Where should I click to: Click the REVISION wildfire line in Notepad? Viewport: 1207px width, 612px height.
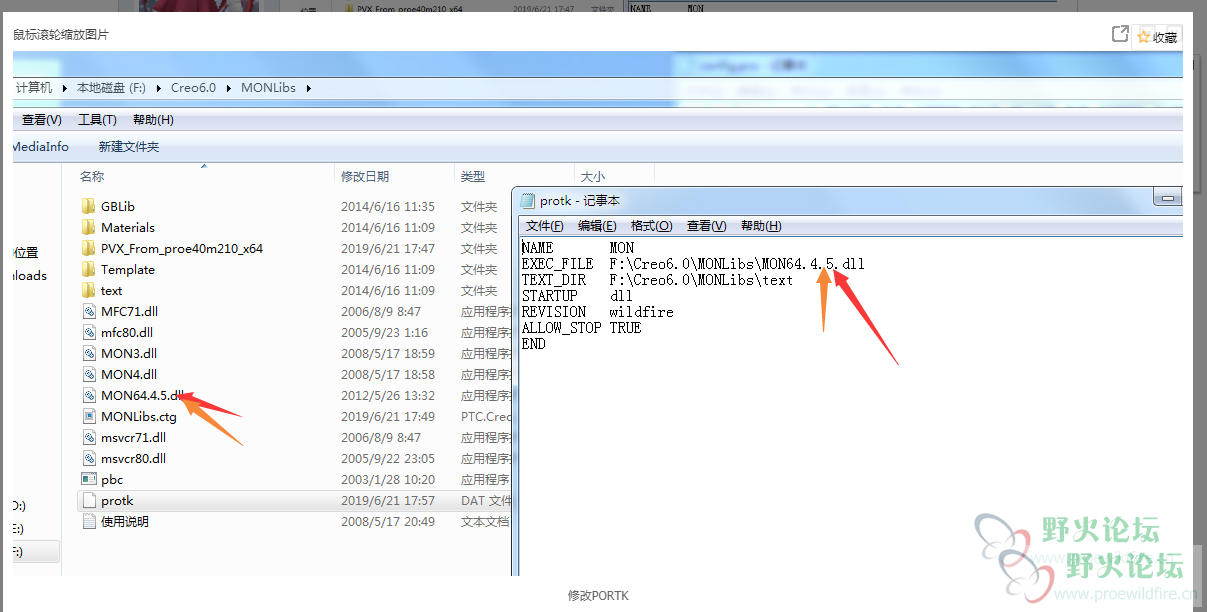coord(597,312)
